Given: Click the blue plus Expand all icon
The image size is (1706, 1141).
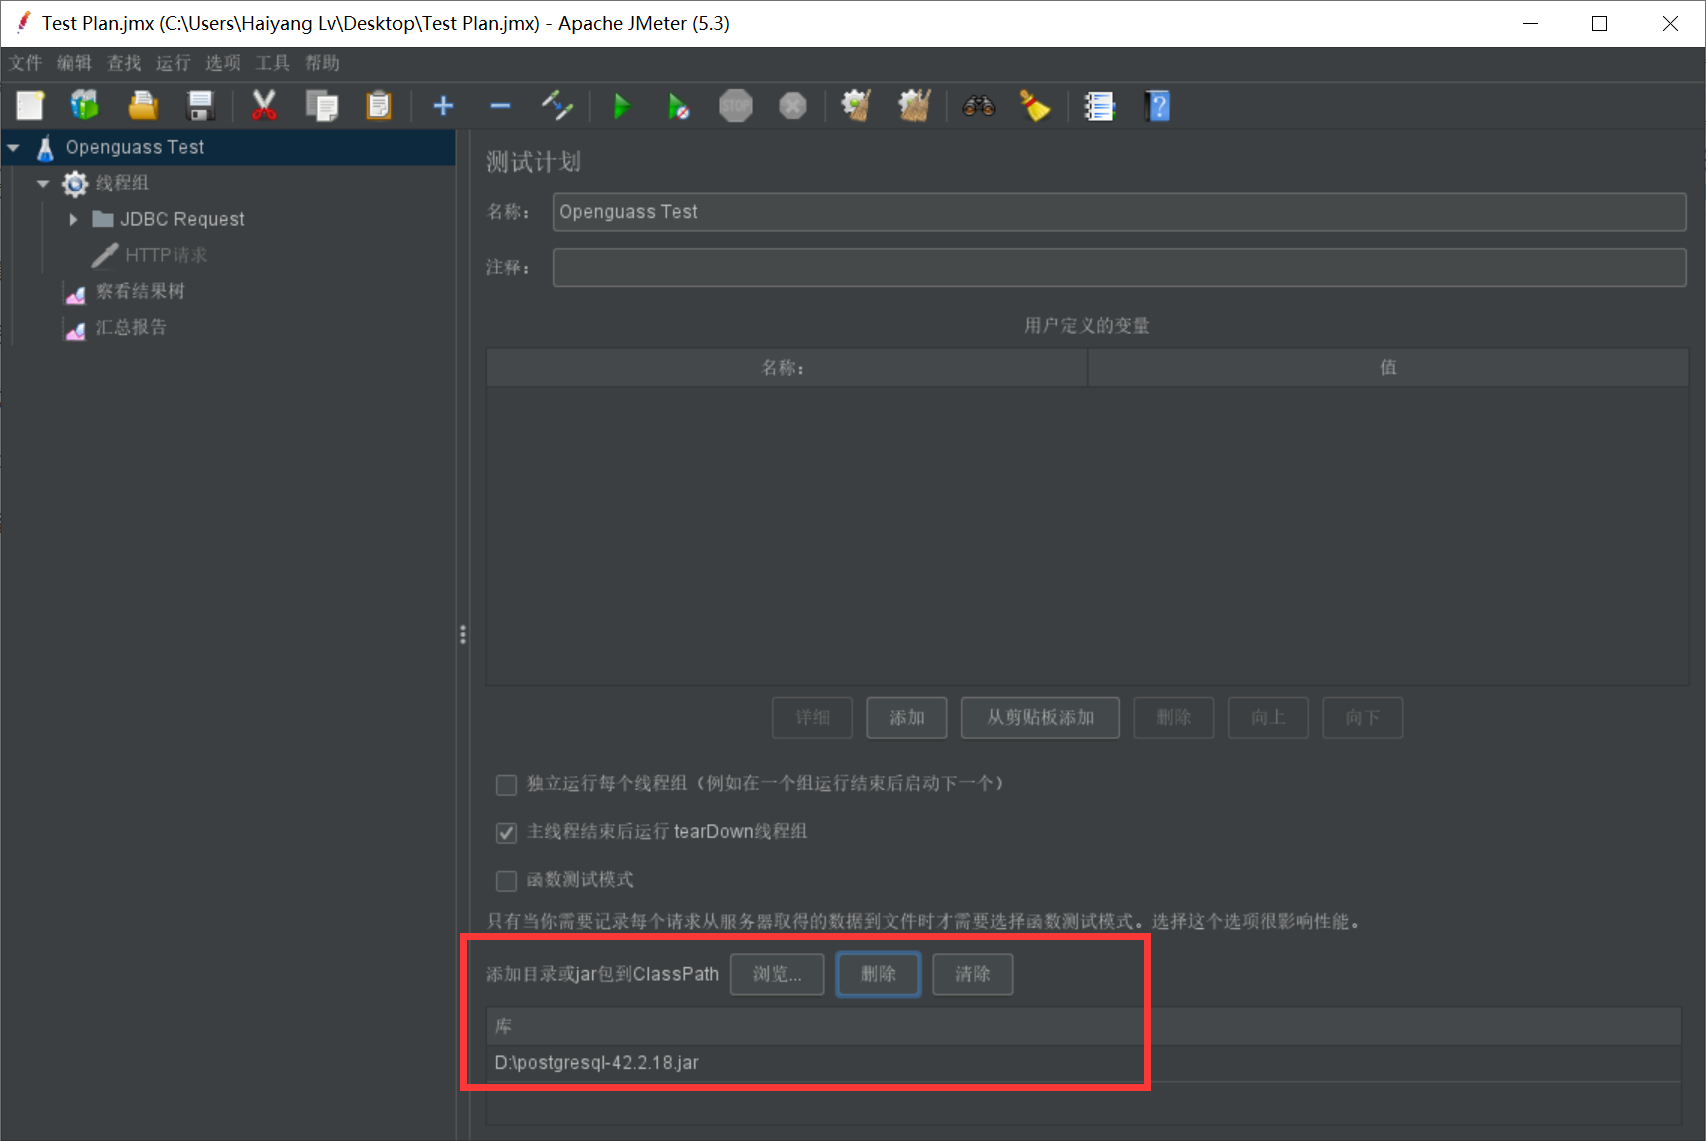Looking at the screenshot, I should [x=443, y=105].
